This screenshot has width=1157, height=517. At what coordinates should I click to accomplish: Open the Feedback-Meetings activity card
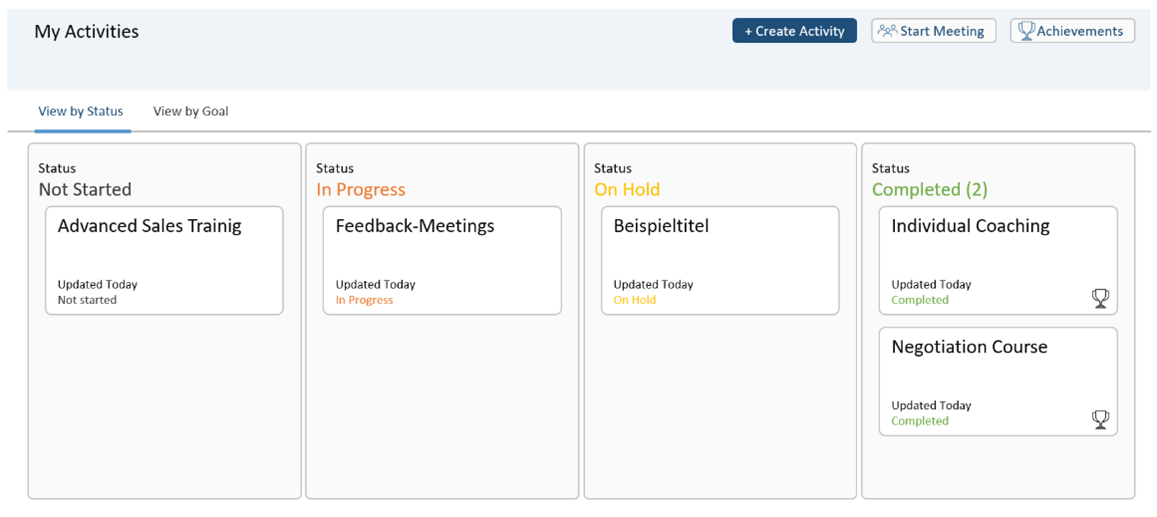[442, 260]
